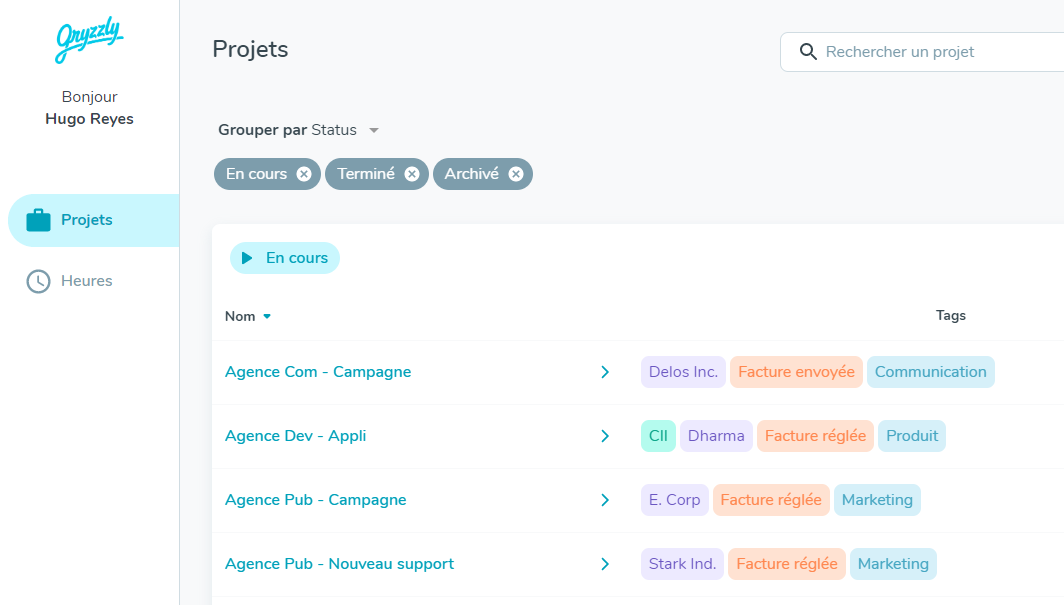
Task: Click the Communication tag
Action: pyautogui.click(x=931, y=372)
